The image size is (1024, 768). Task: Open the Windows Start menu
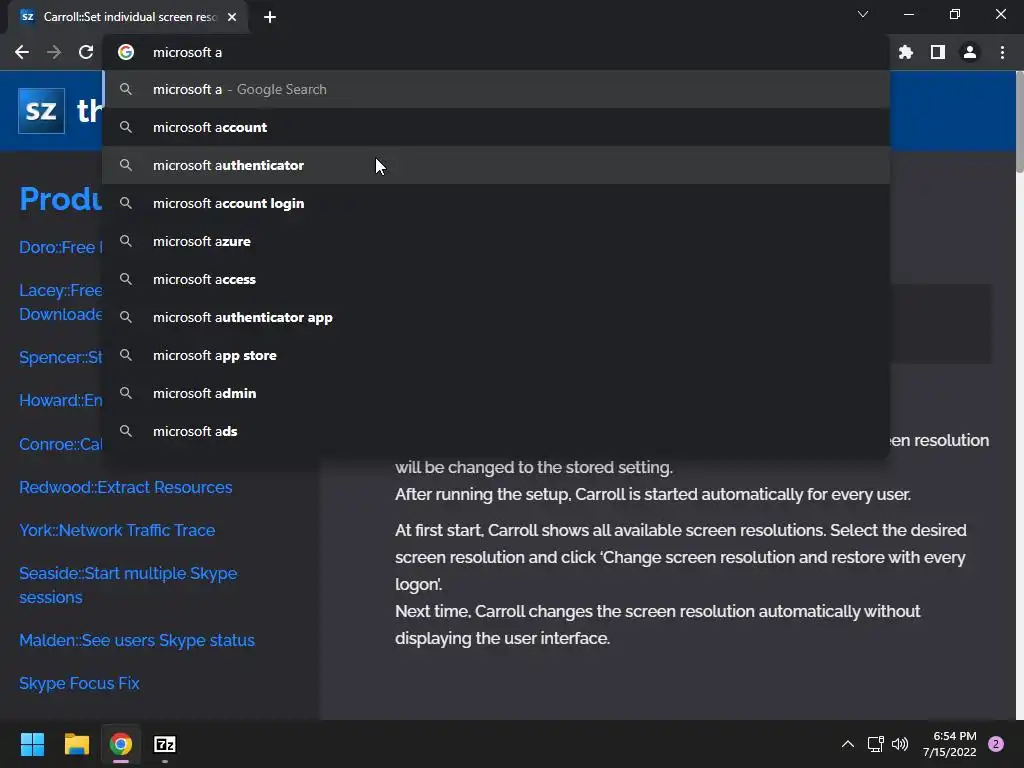pyautogui.click(x=32, y=744)
